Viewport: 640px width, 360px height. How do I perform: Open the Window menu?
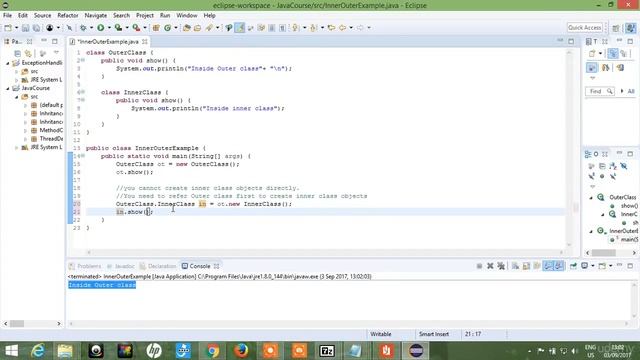coord(187,16)
